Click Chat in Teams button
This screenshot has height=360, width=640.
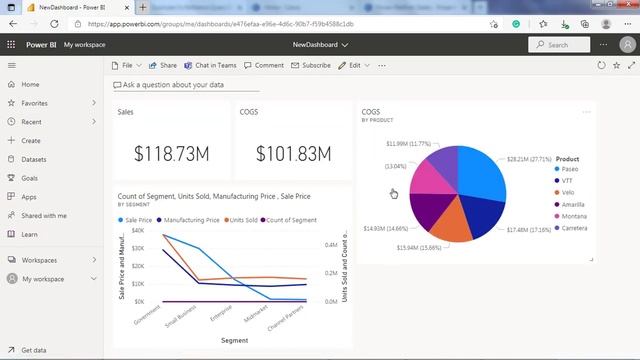pos(210,65)
